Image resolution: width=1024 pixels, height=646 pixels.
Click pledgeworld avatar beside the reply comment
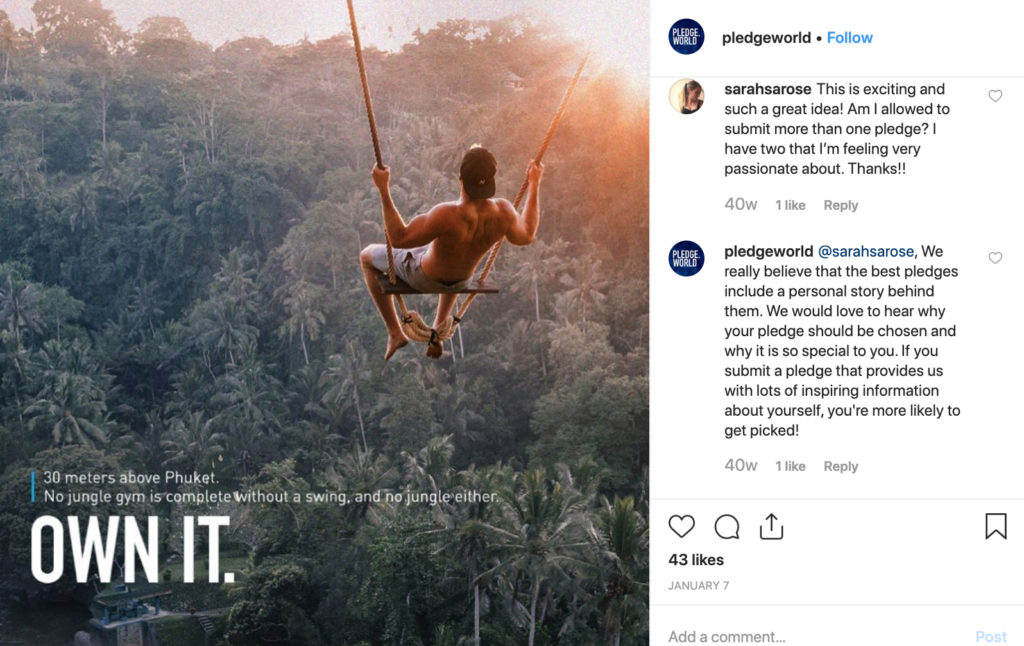686,258
